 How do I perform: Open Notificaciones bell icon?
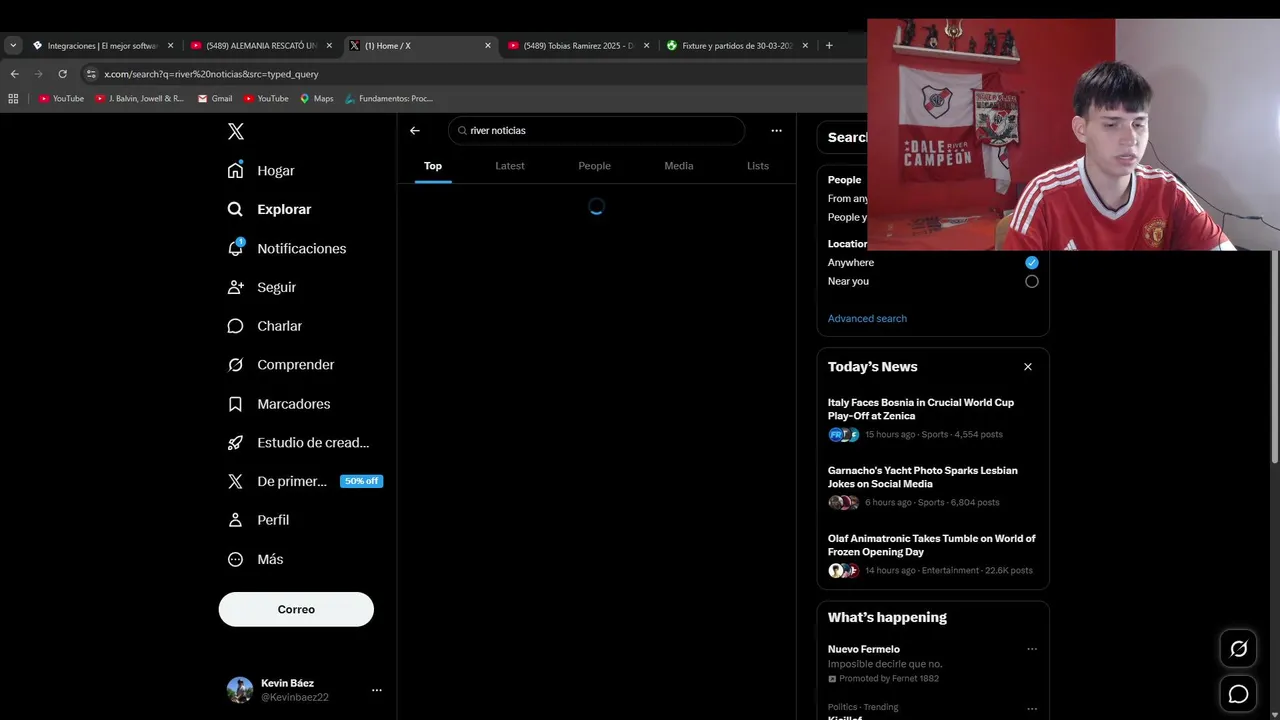click(x=235, y=248)
